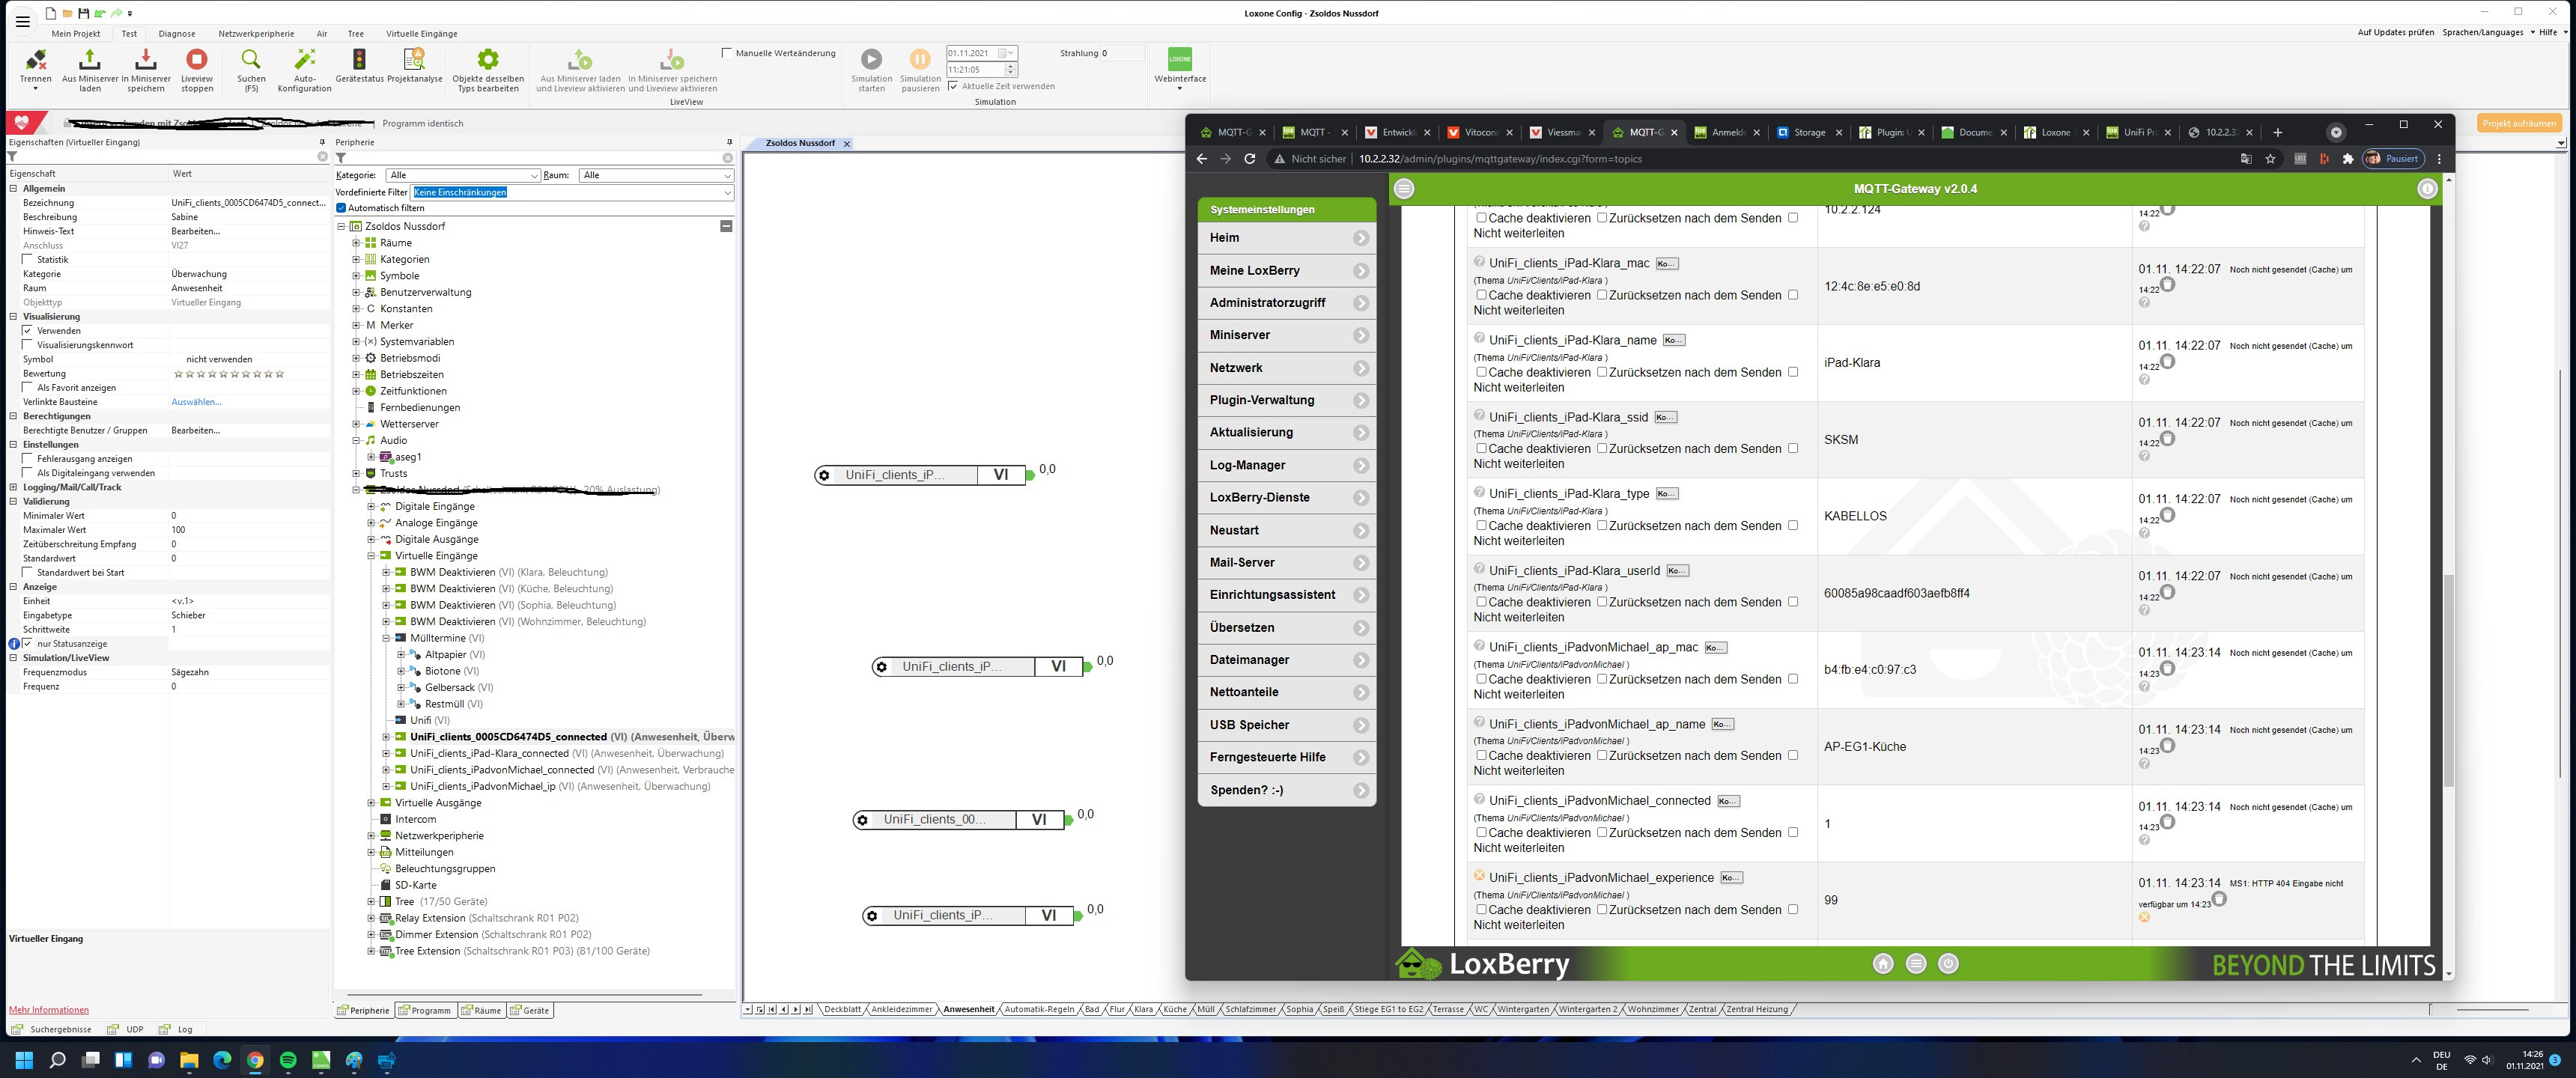Expand Logging/Mail/Call/Track section
This screenshot has width=2576, height=1078.
click(x=13, y=487)
